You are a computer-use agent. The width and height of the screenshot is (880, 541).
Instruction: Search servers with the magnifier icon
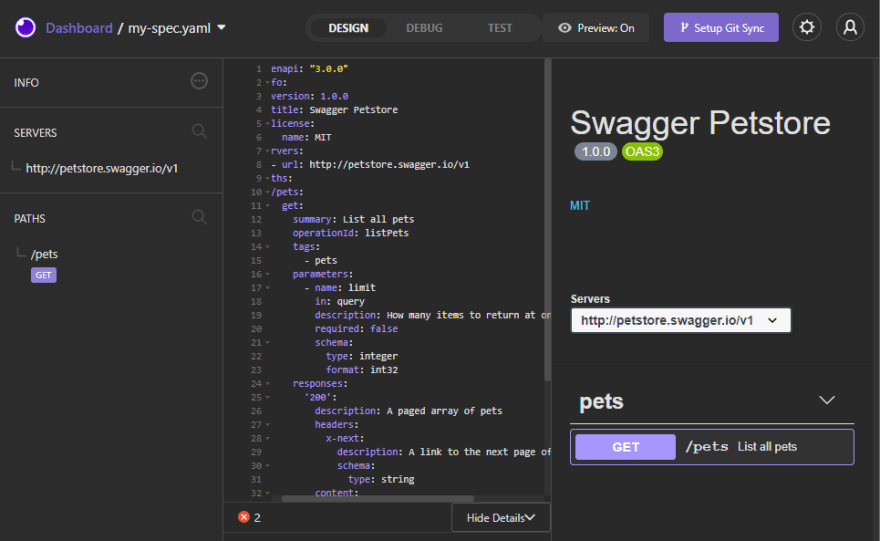199,132
